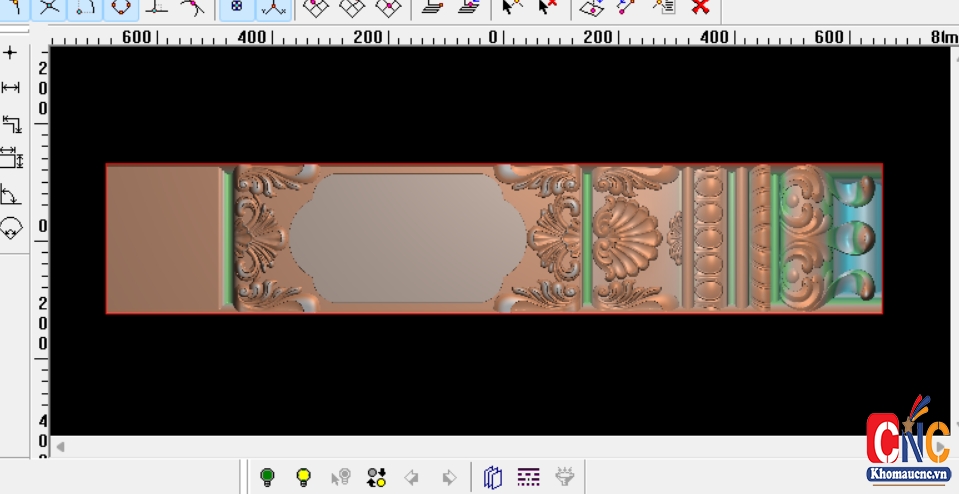Click the grey right arrow button
This screenshot has height=494, width=959.
[x=449, y=477]
